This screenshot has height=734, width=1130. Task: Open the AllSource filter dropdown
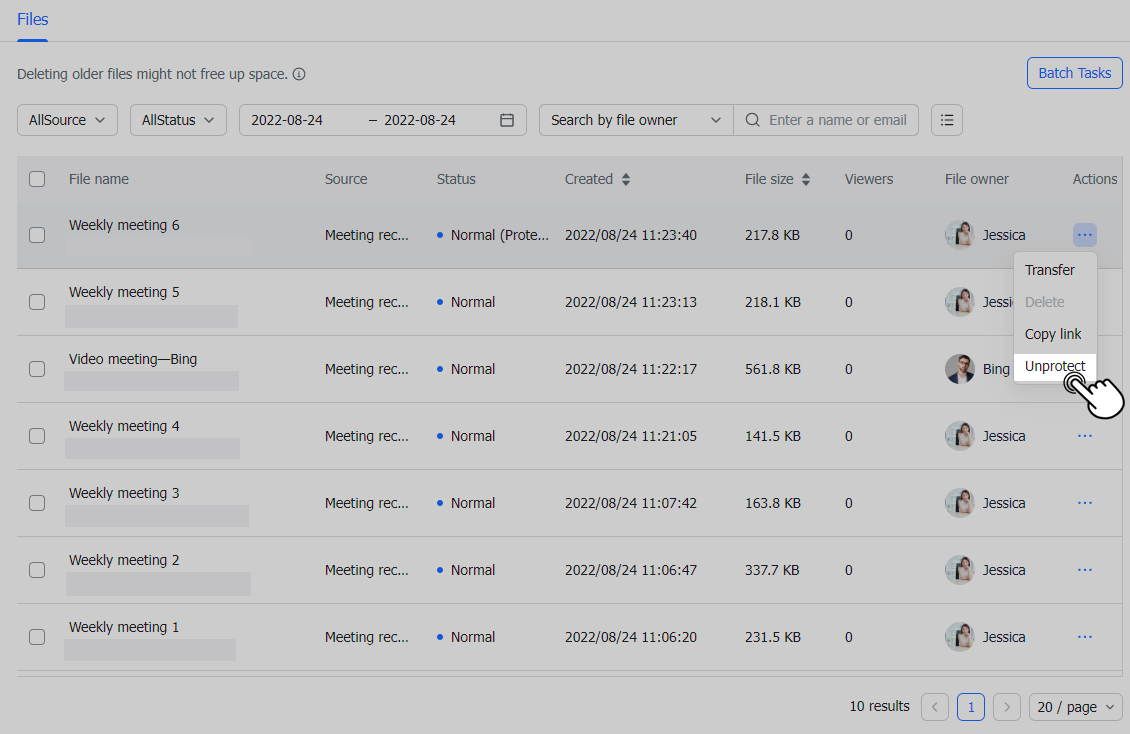click(67, 119)
